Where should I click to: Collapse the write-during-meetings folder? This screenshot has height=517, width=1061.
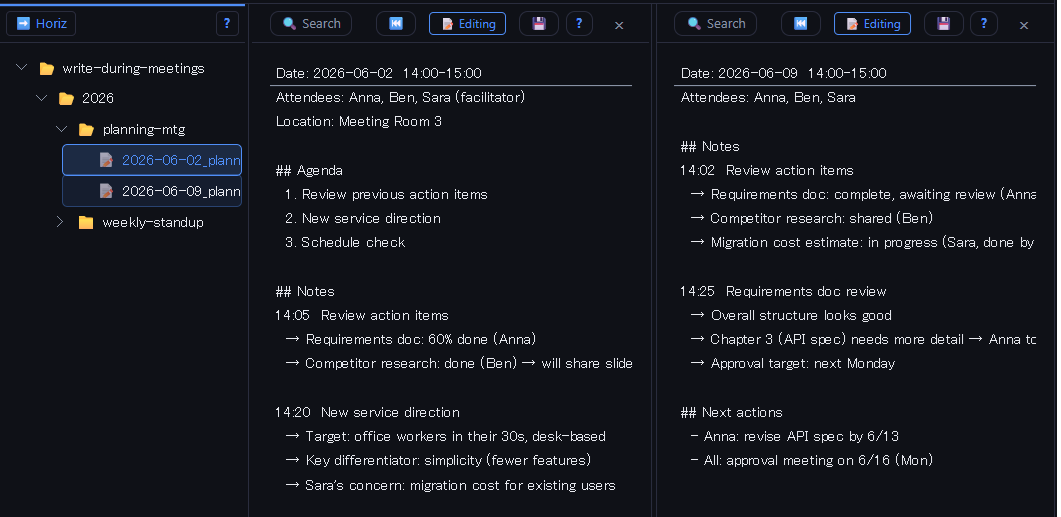(22, 68)
